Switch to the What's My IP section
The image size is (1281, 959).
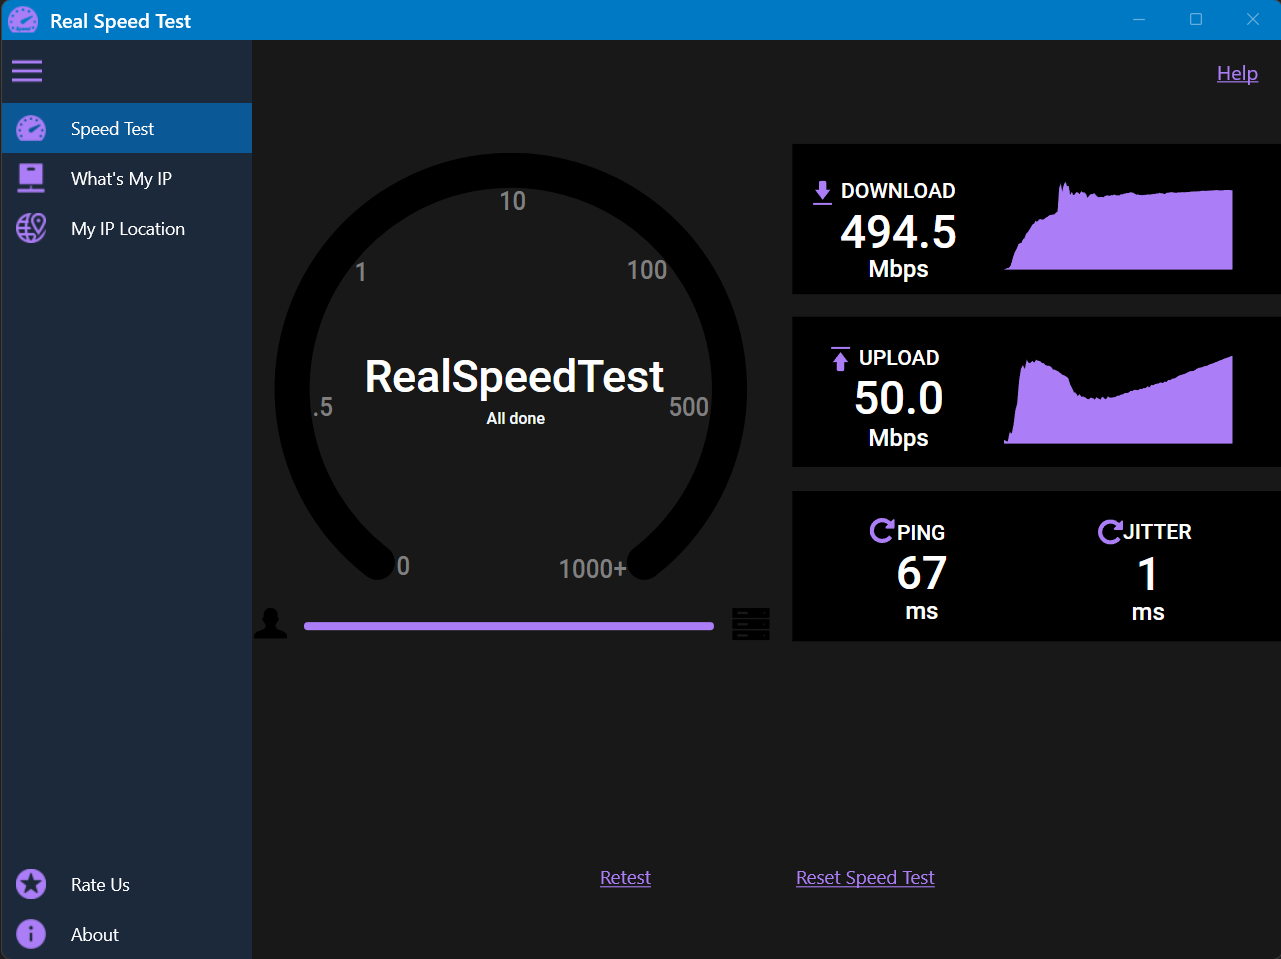click(121, 178)
